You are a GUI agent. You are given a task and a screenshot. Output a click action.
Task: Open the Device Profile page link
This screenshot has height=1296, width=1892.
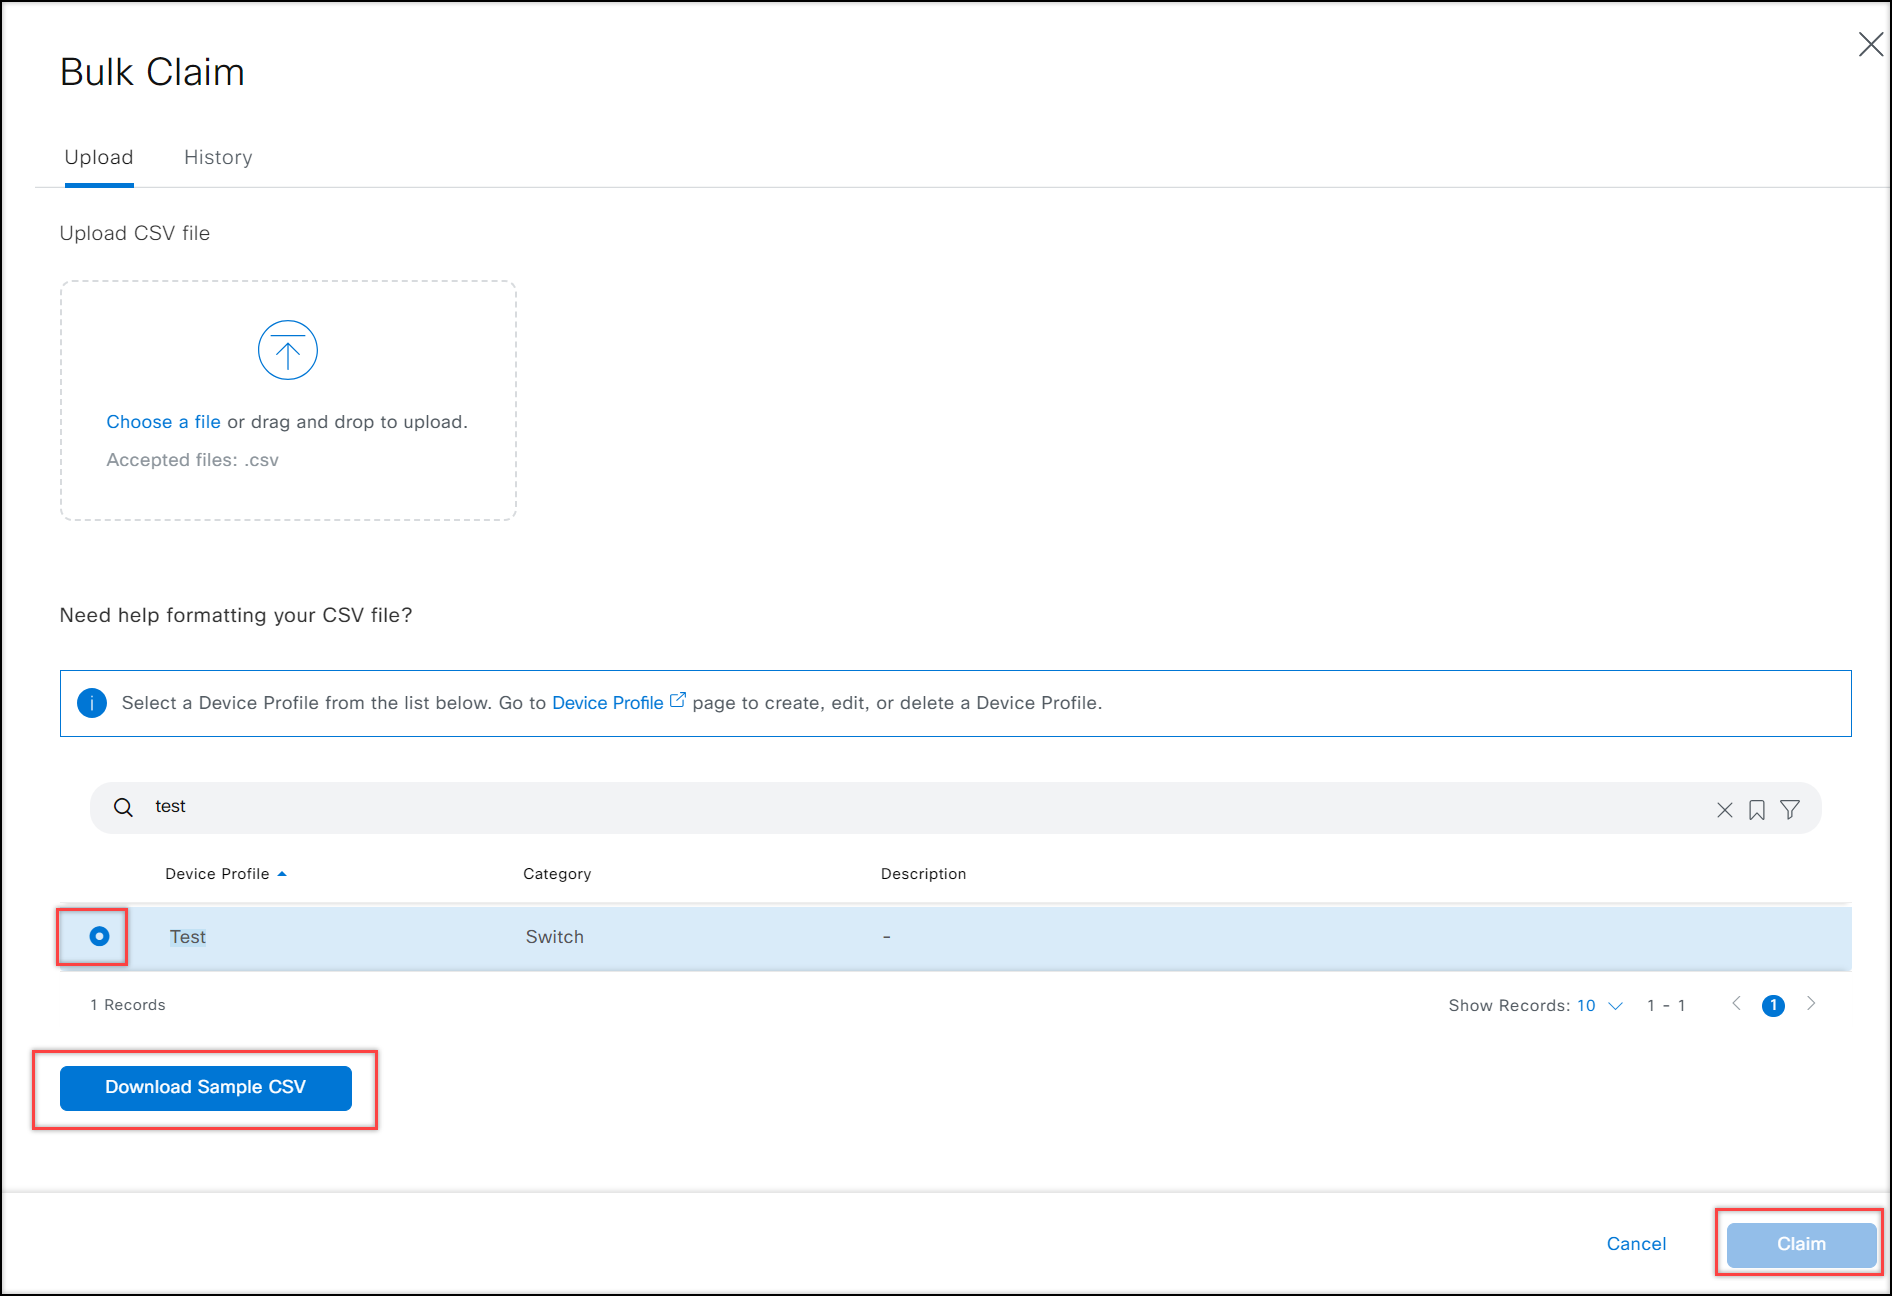tap(607, 702)
